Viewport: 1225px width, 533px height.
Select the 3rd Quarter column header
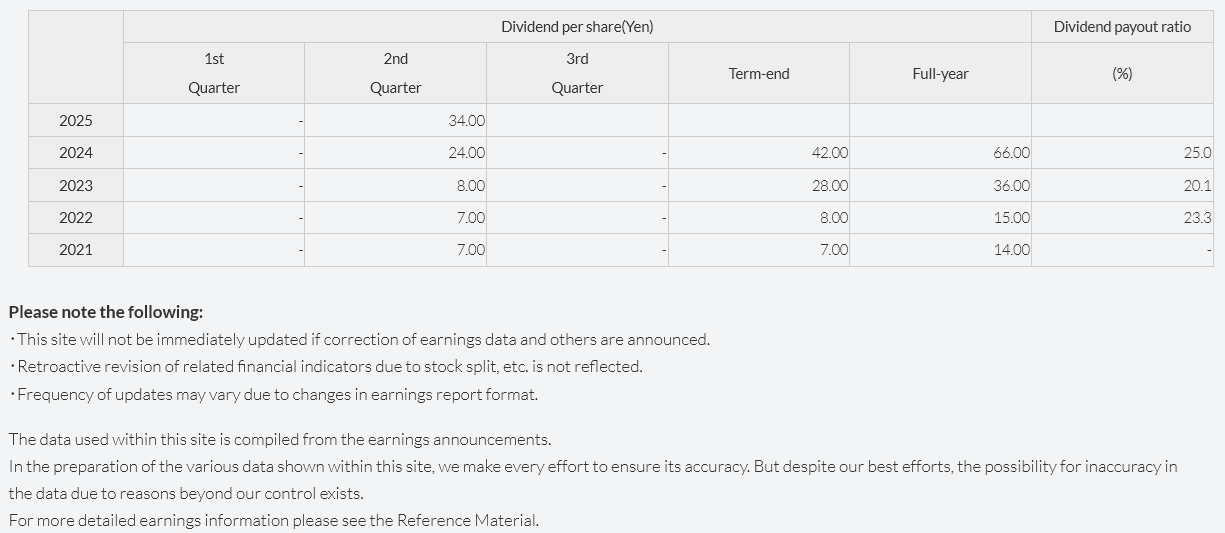click(x=577, y=73)
